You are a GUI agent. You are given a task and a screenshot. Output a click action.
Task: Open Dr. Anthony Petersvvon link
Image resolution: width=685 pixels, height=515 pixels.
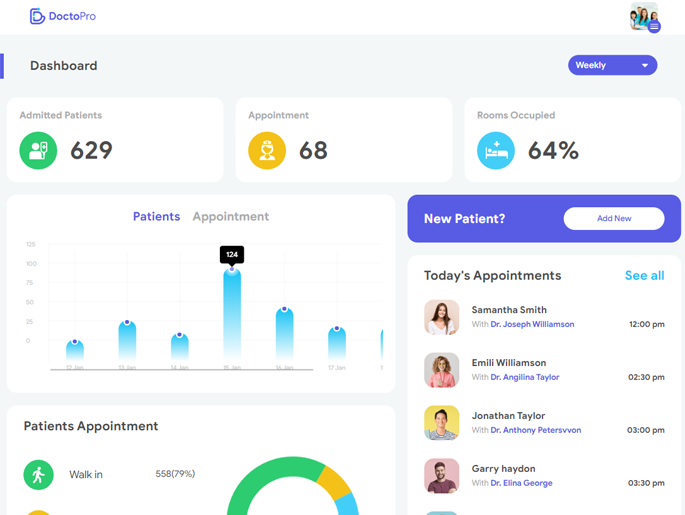tap(536, 430)
